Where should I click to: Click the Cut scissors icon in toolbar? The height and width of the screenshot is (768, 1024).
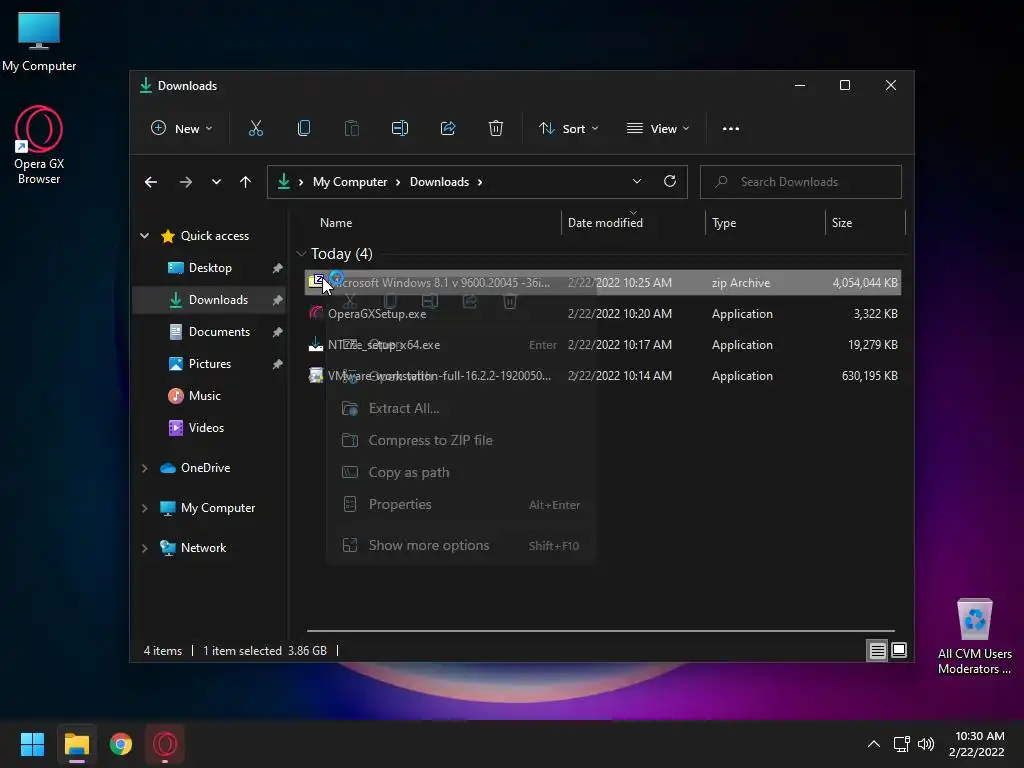pyautogui.click(x=255, y=129)
